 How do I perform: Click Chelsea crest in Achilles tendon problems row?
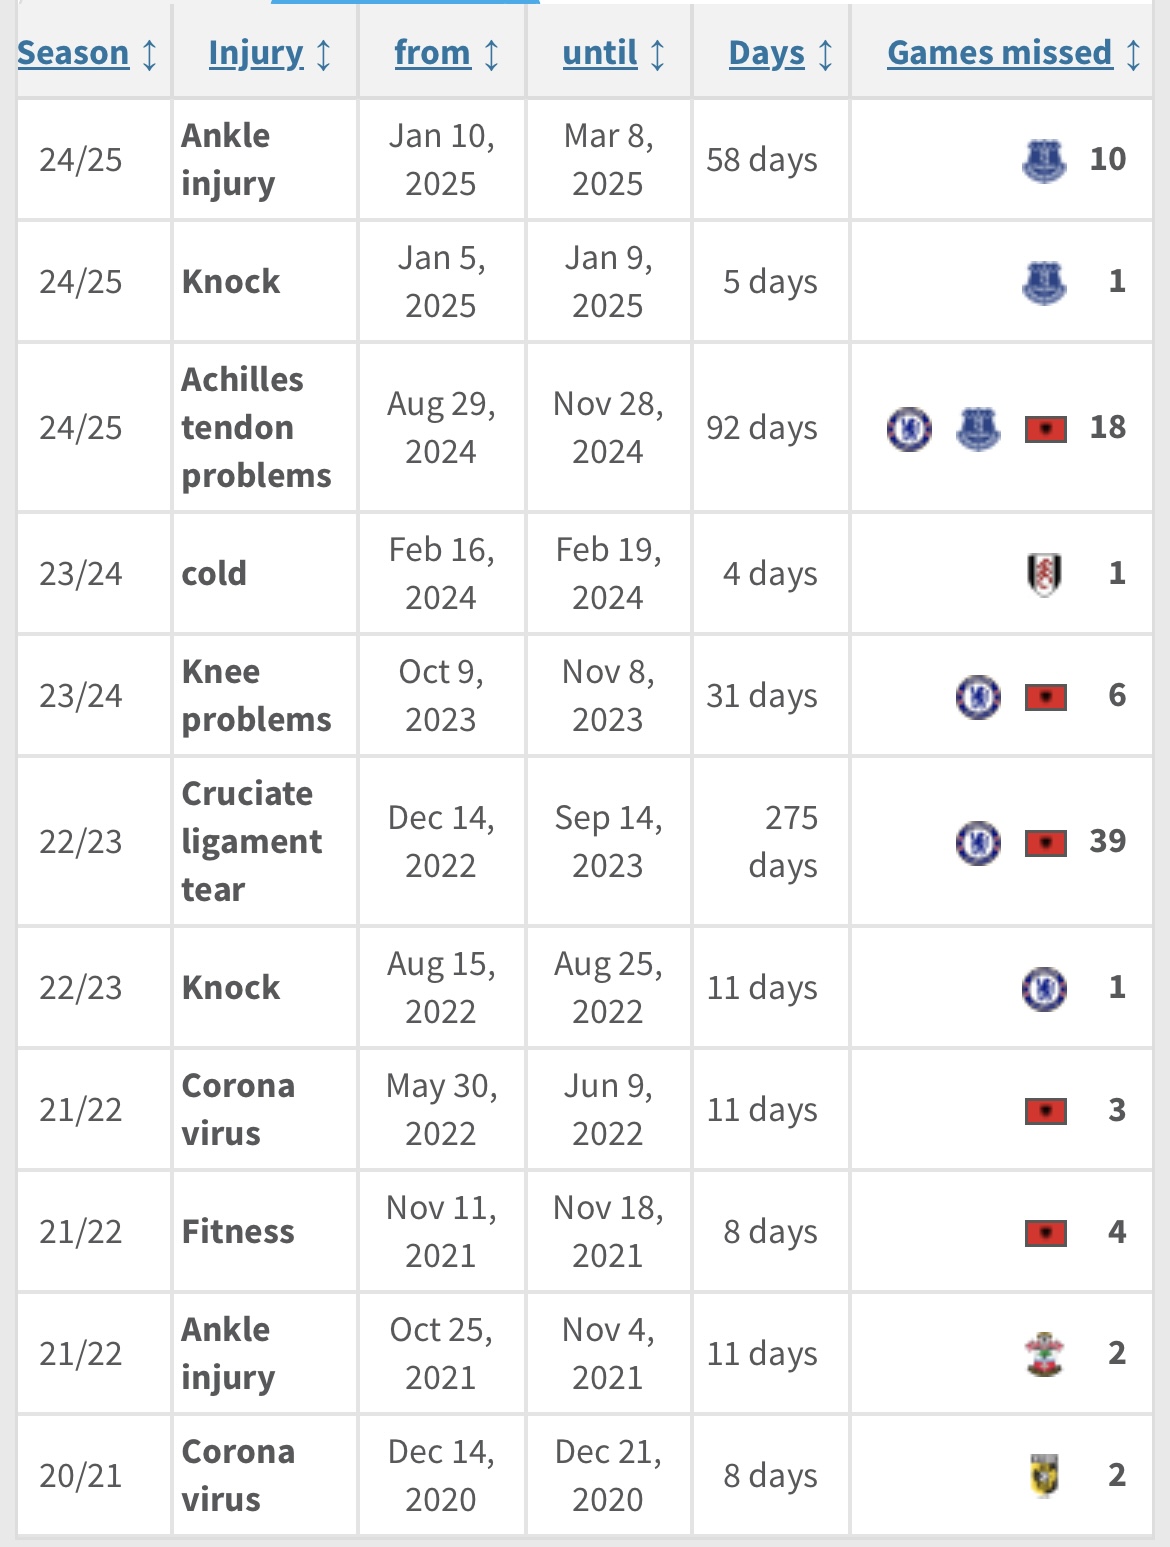(x=909, y=428)
